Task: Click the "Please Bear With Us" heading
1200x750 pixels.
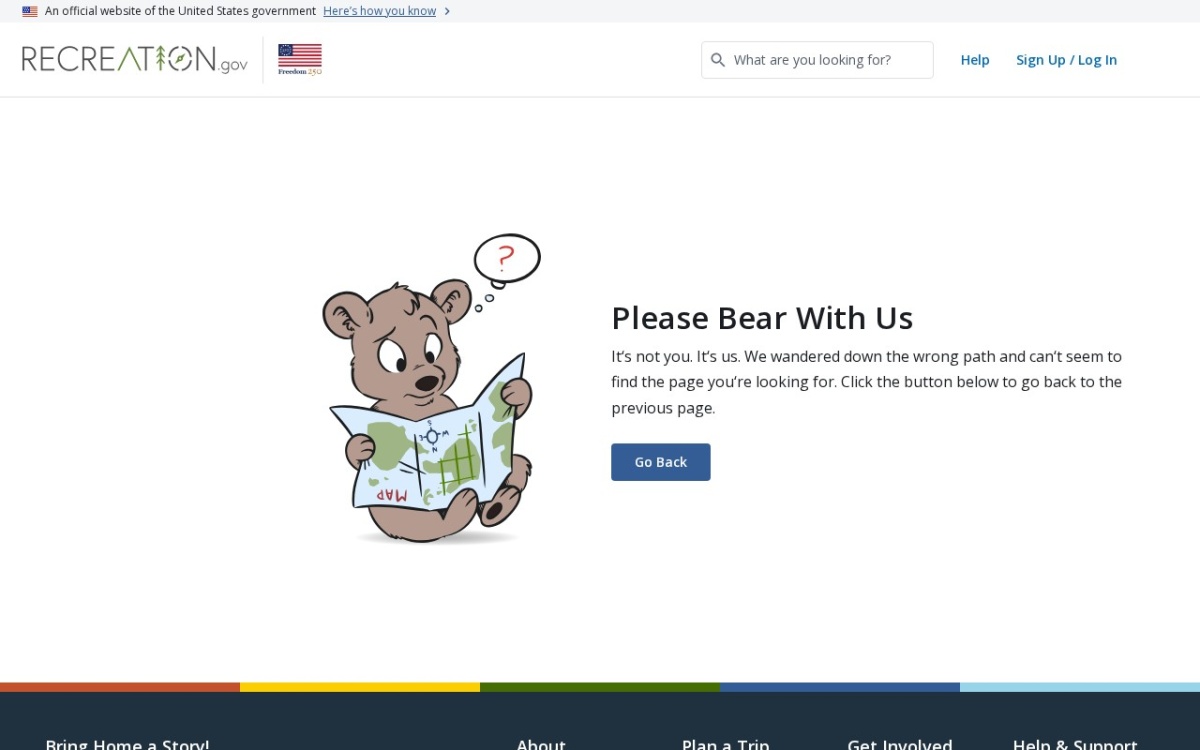Action: [762, 318]
